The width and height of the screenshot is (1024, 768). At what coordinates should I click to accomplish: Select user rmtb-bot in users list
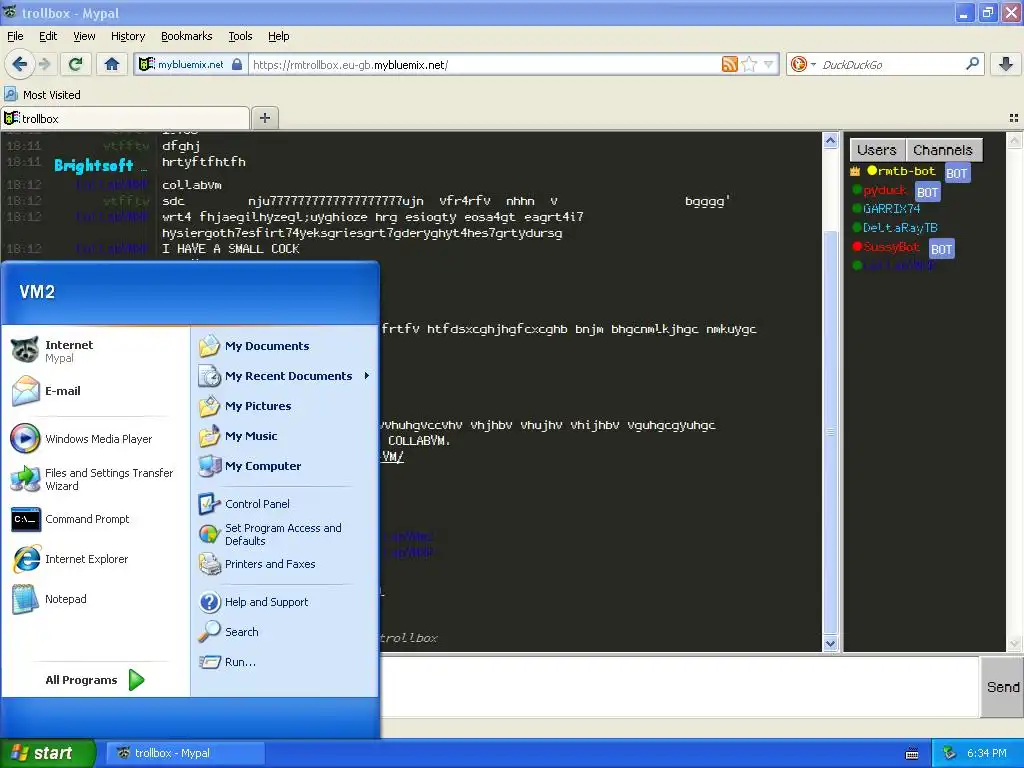905,171
